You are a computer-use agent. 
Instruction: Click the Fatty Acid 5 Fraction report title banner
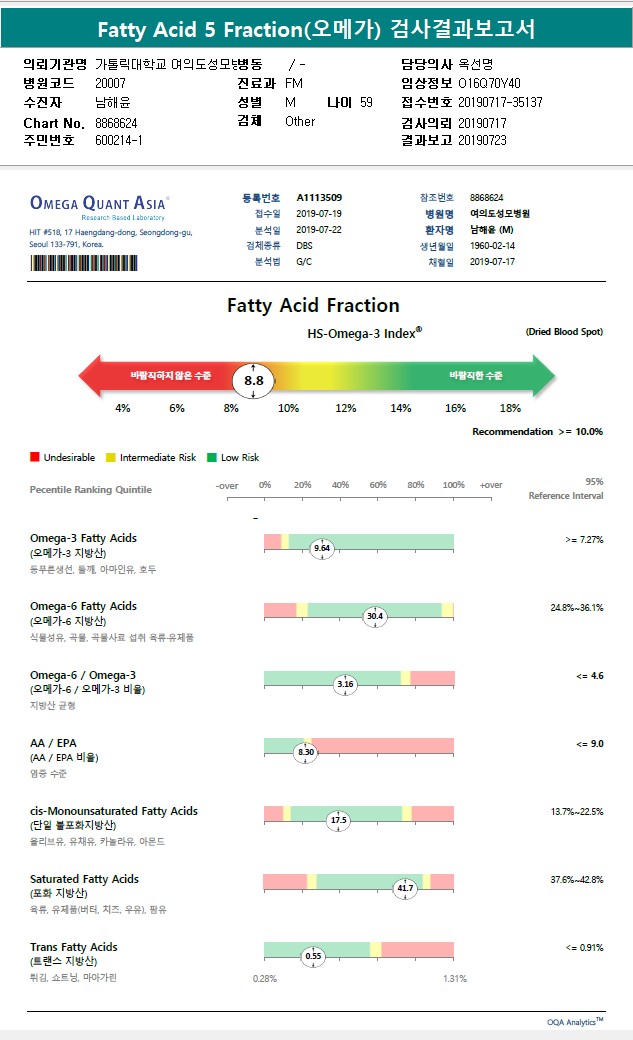tap(316, 29)
